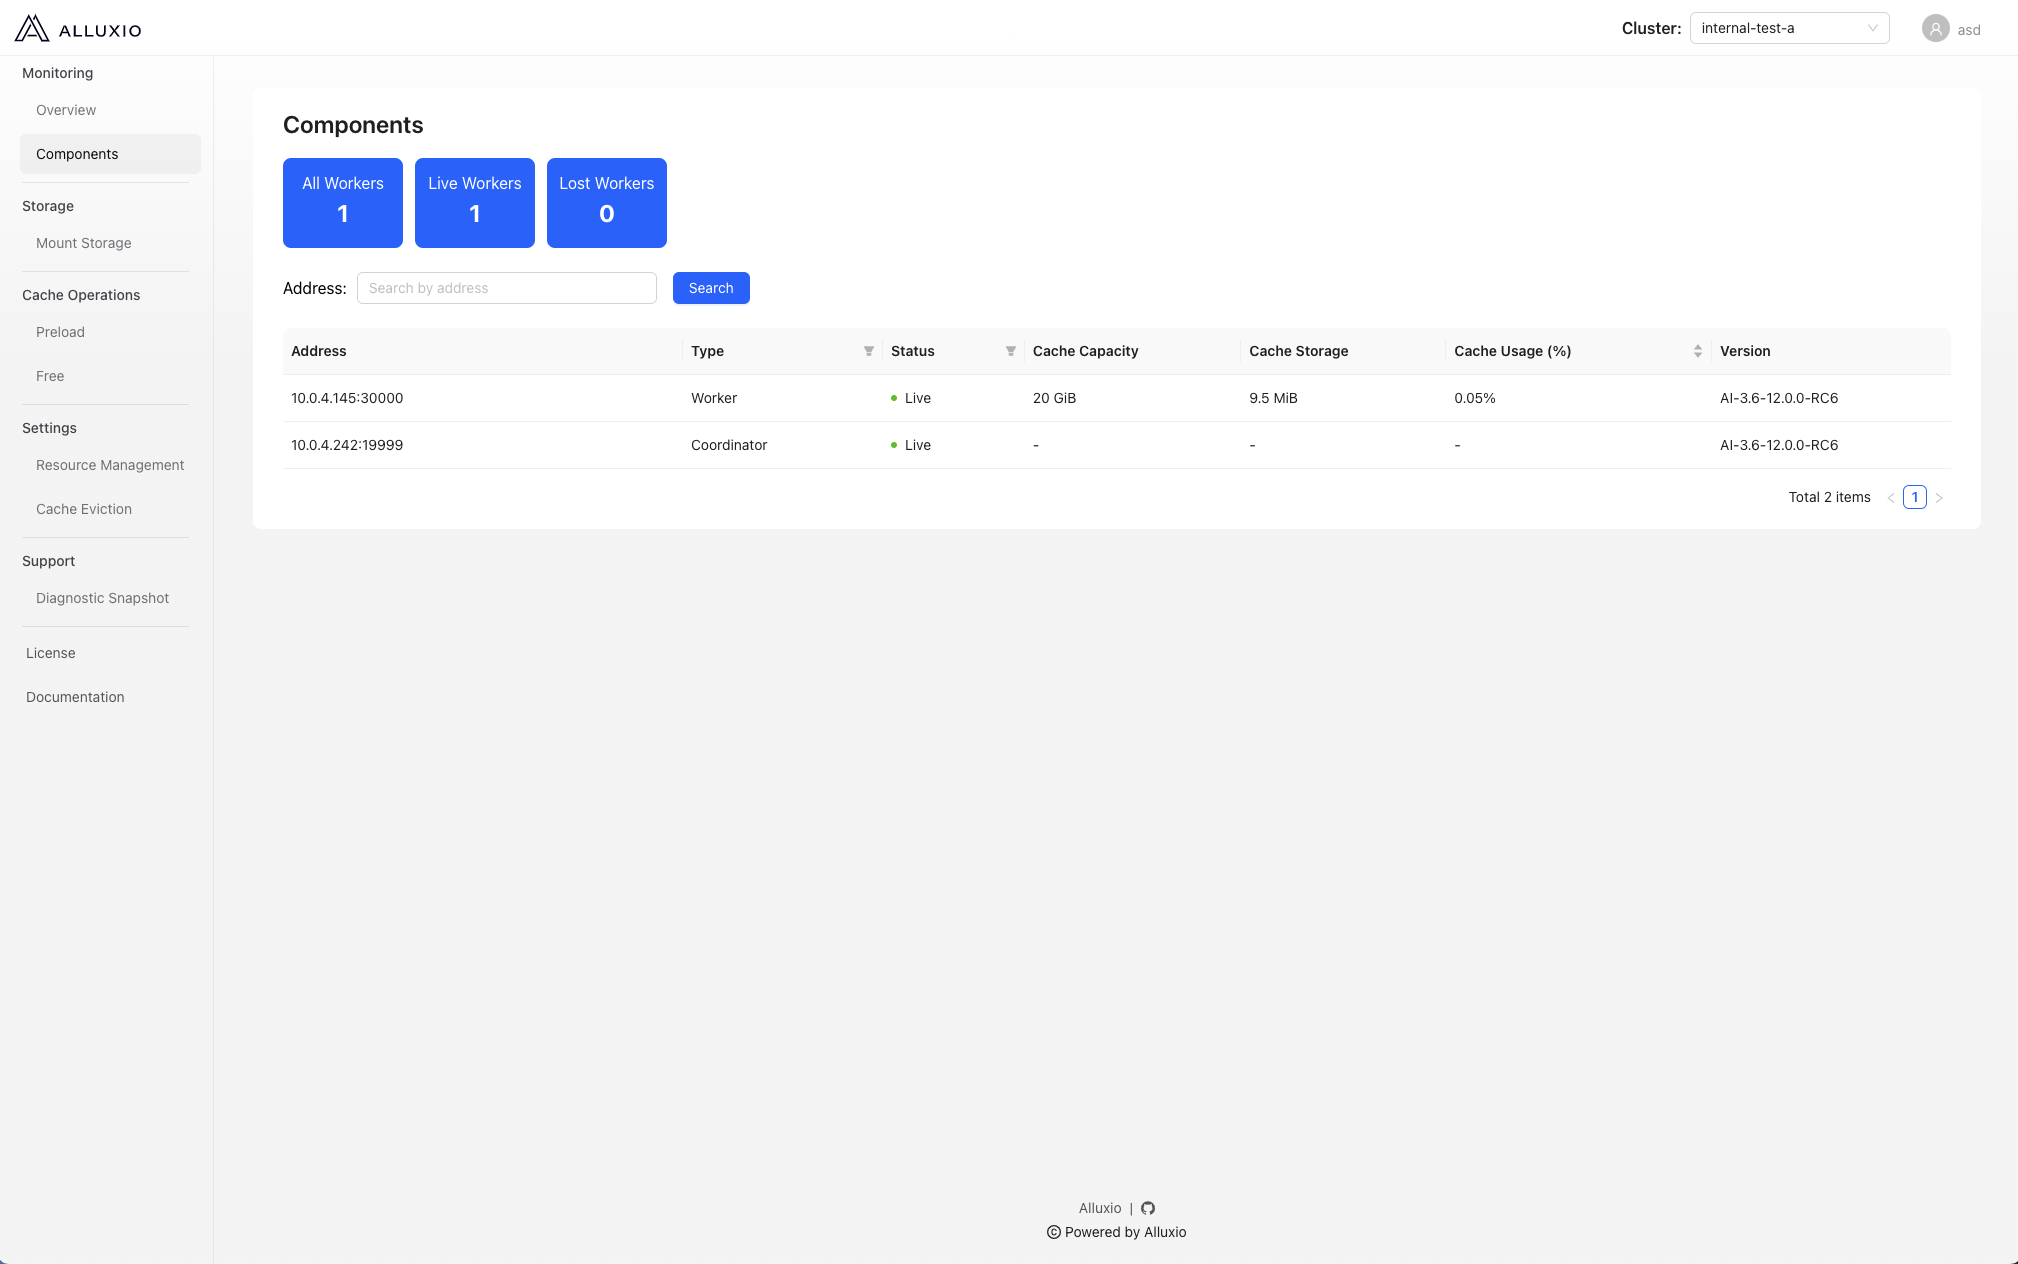
Task: Click the Lost Workers card
Action: [606, 202]
